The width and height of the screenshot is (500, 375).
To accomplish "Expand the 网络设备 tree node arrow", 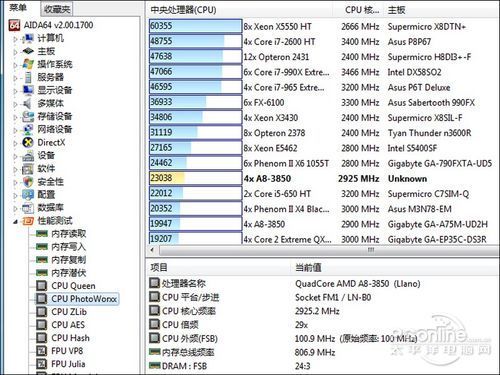I will 15,130.
